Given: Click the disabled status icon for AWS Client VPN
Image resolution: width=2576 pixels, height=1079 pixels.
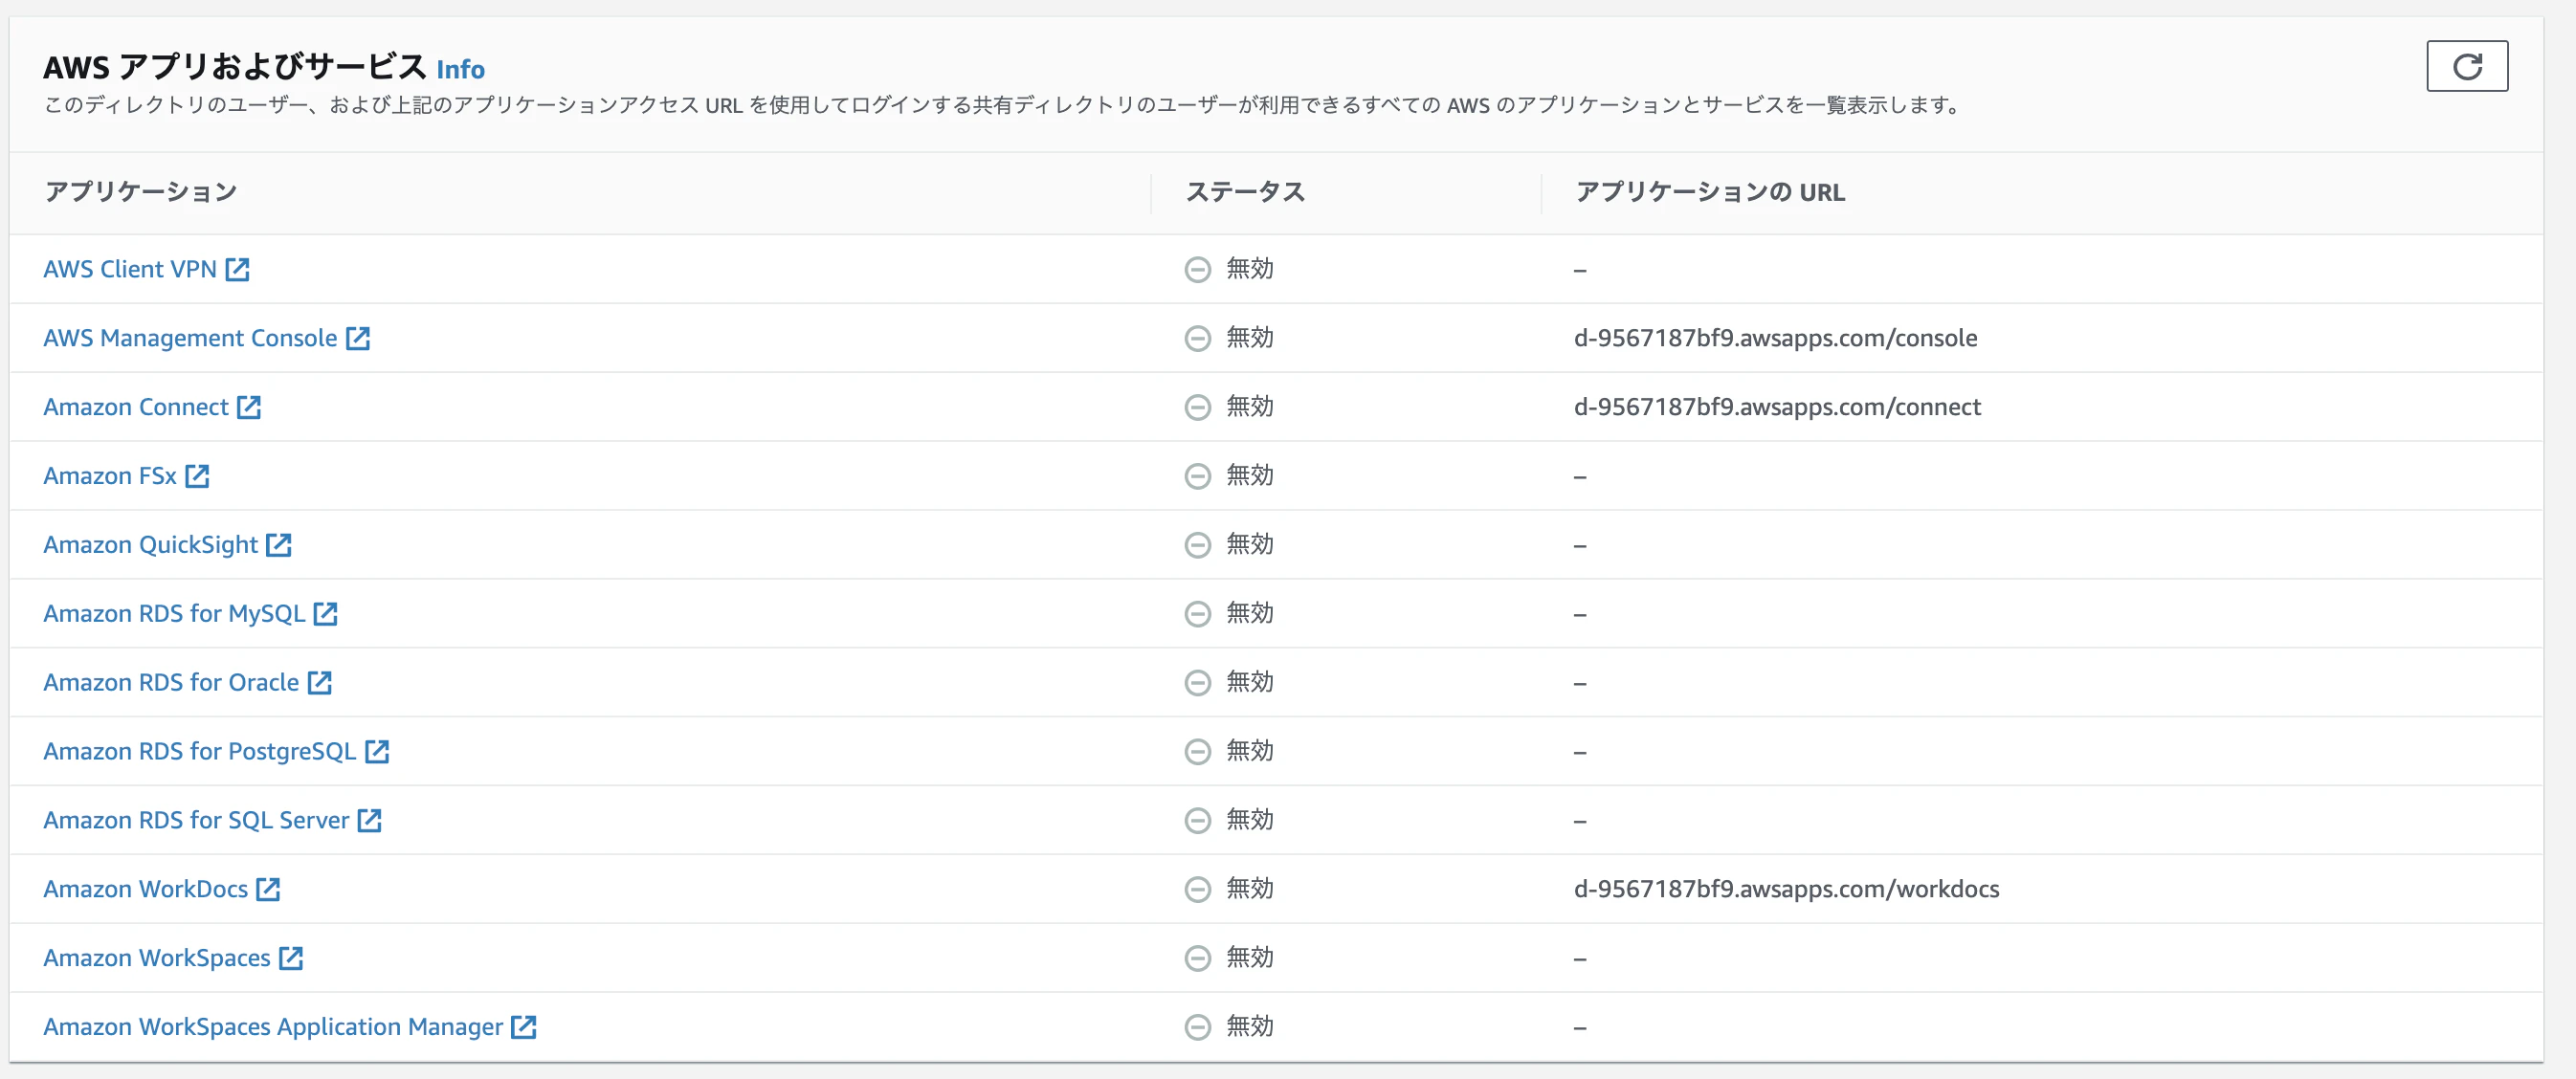Looking at the screenshot, I should point(1197,270).
